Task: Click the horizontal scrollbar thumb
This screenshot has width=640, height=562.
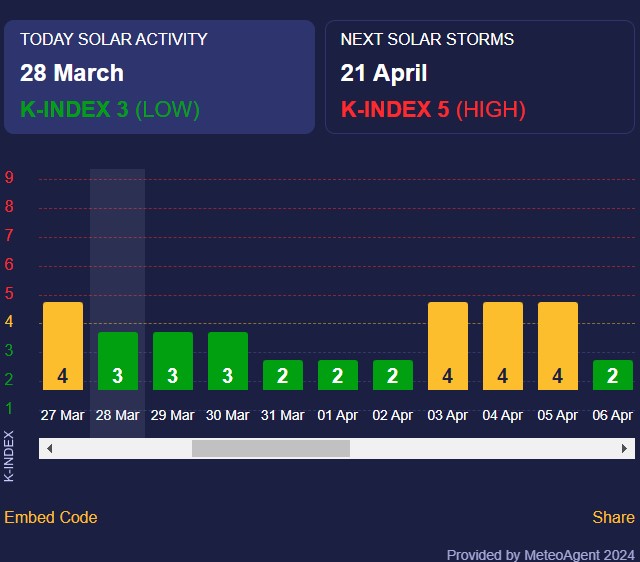Action: [270, 449]
